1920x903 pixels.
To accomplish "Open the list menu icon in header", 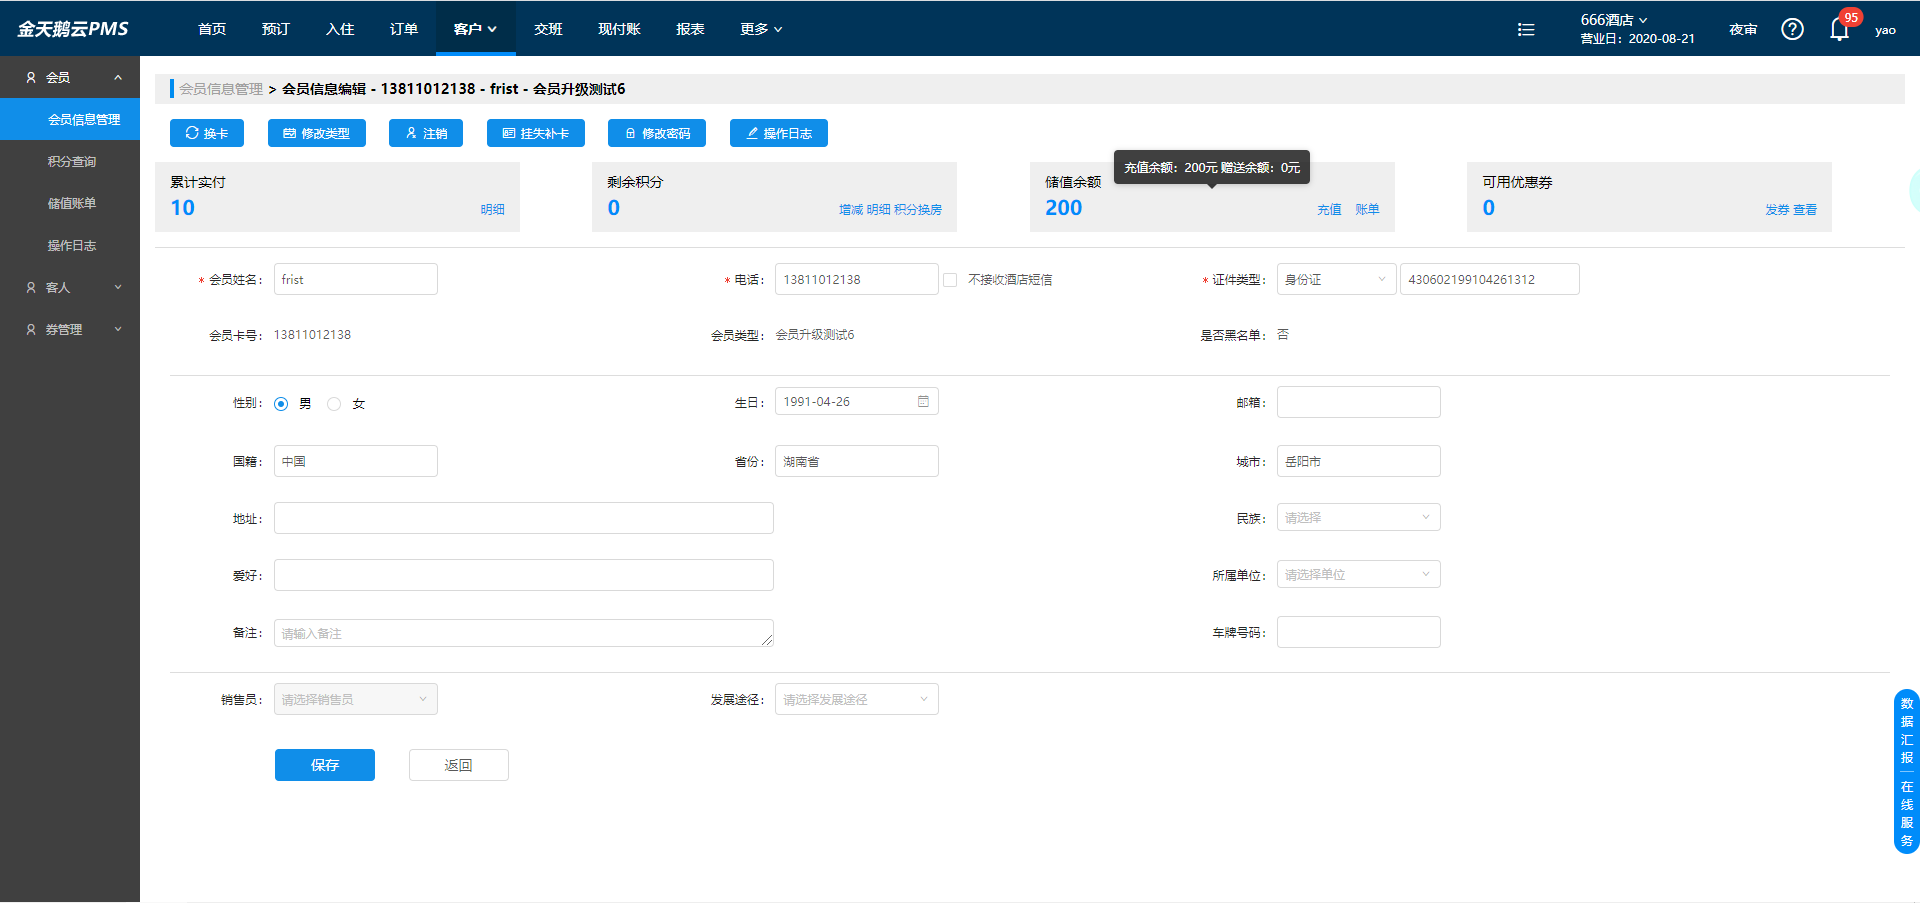I will [1526, 29].
